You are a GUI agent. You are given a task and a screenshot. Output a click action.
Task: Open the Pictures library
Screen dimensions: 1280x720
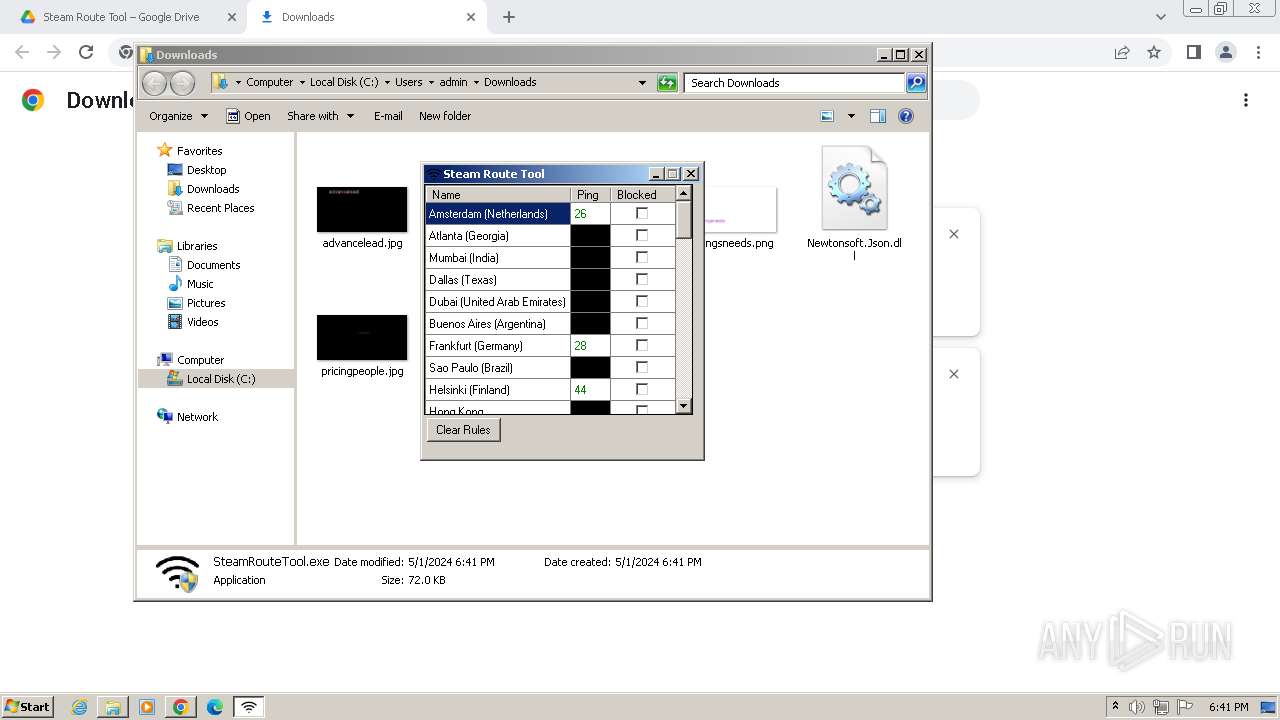[206, 303]
